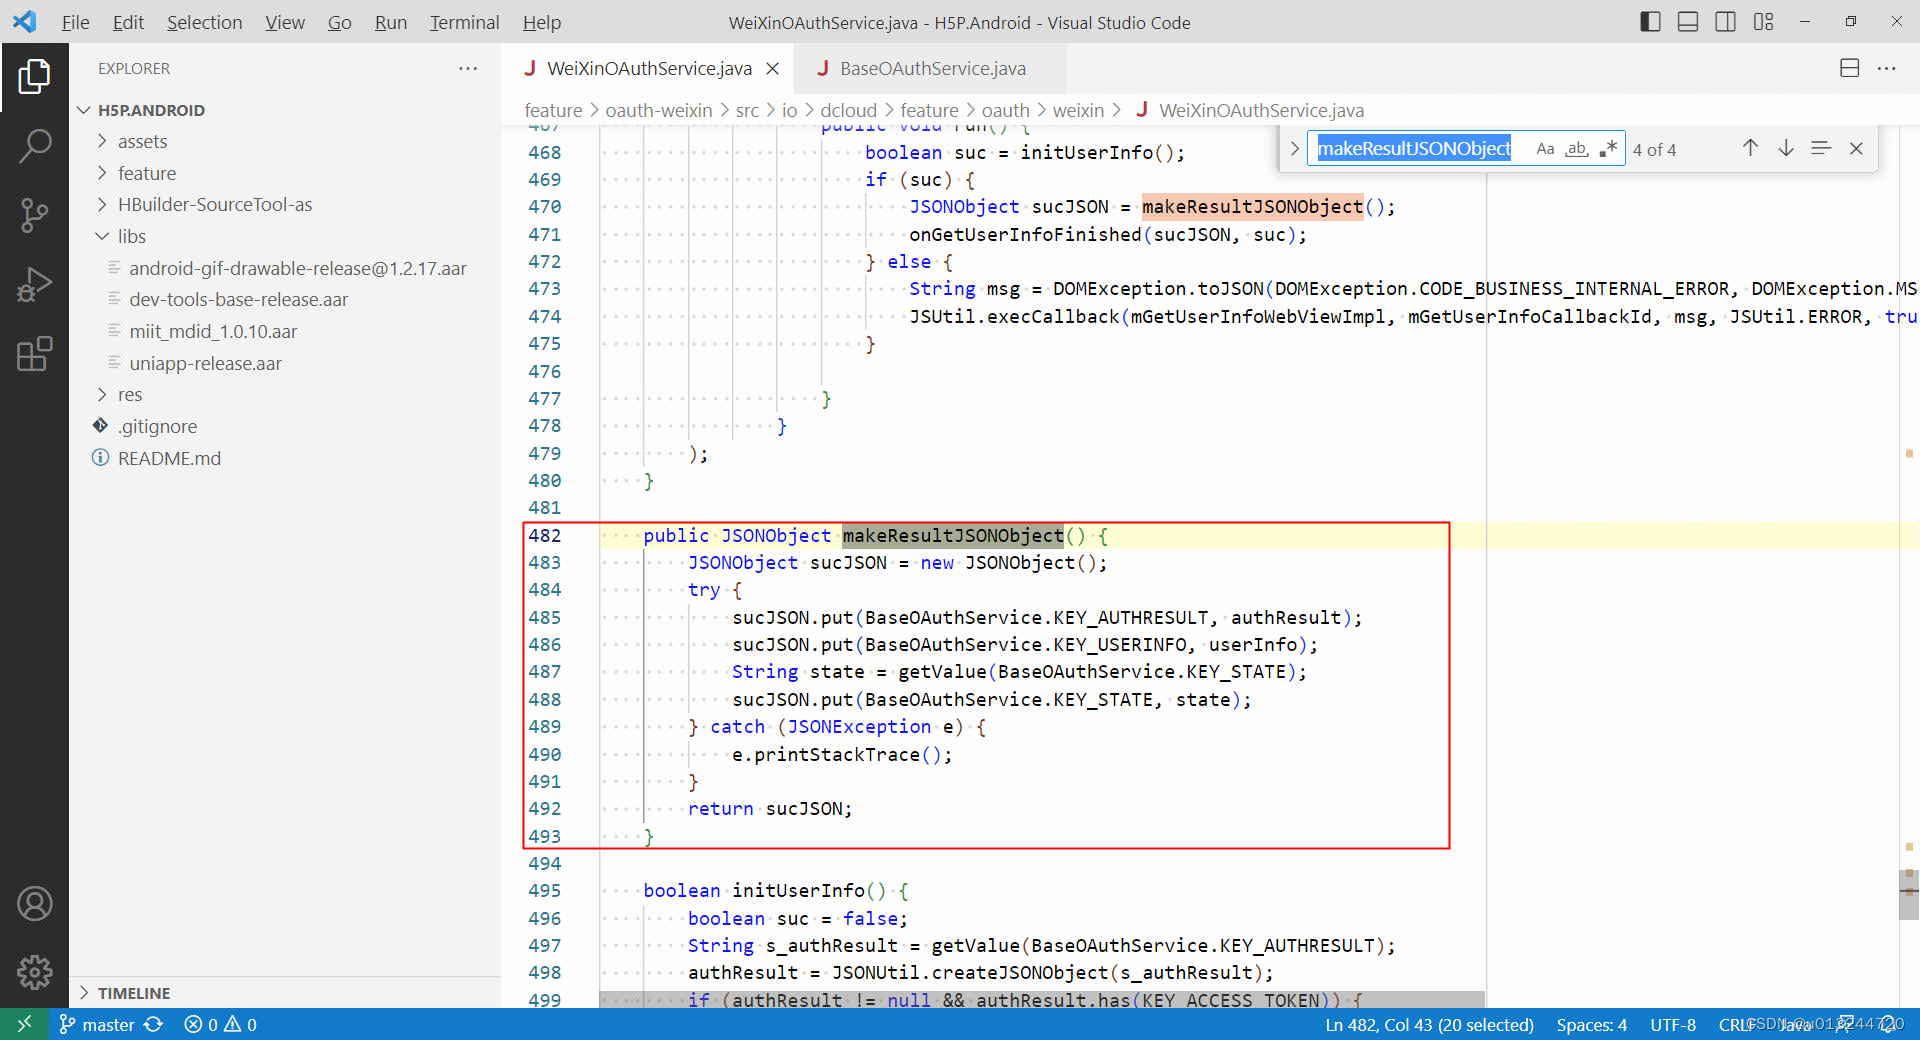The height and width of the screenshot is (1040, 1920).
Task: Go to previous find match
Action: [1750, 148]
